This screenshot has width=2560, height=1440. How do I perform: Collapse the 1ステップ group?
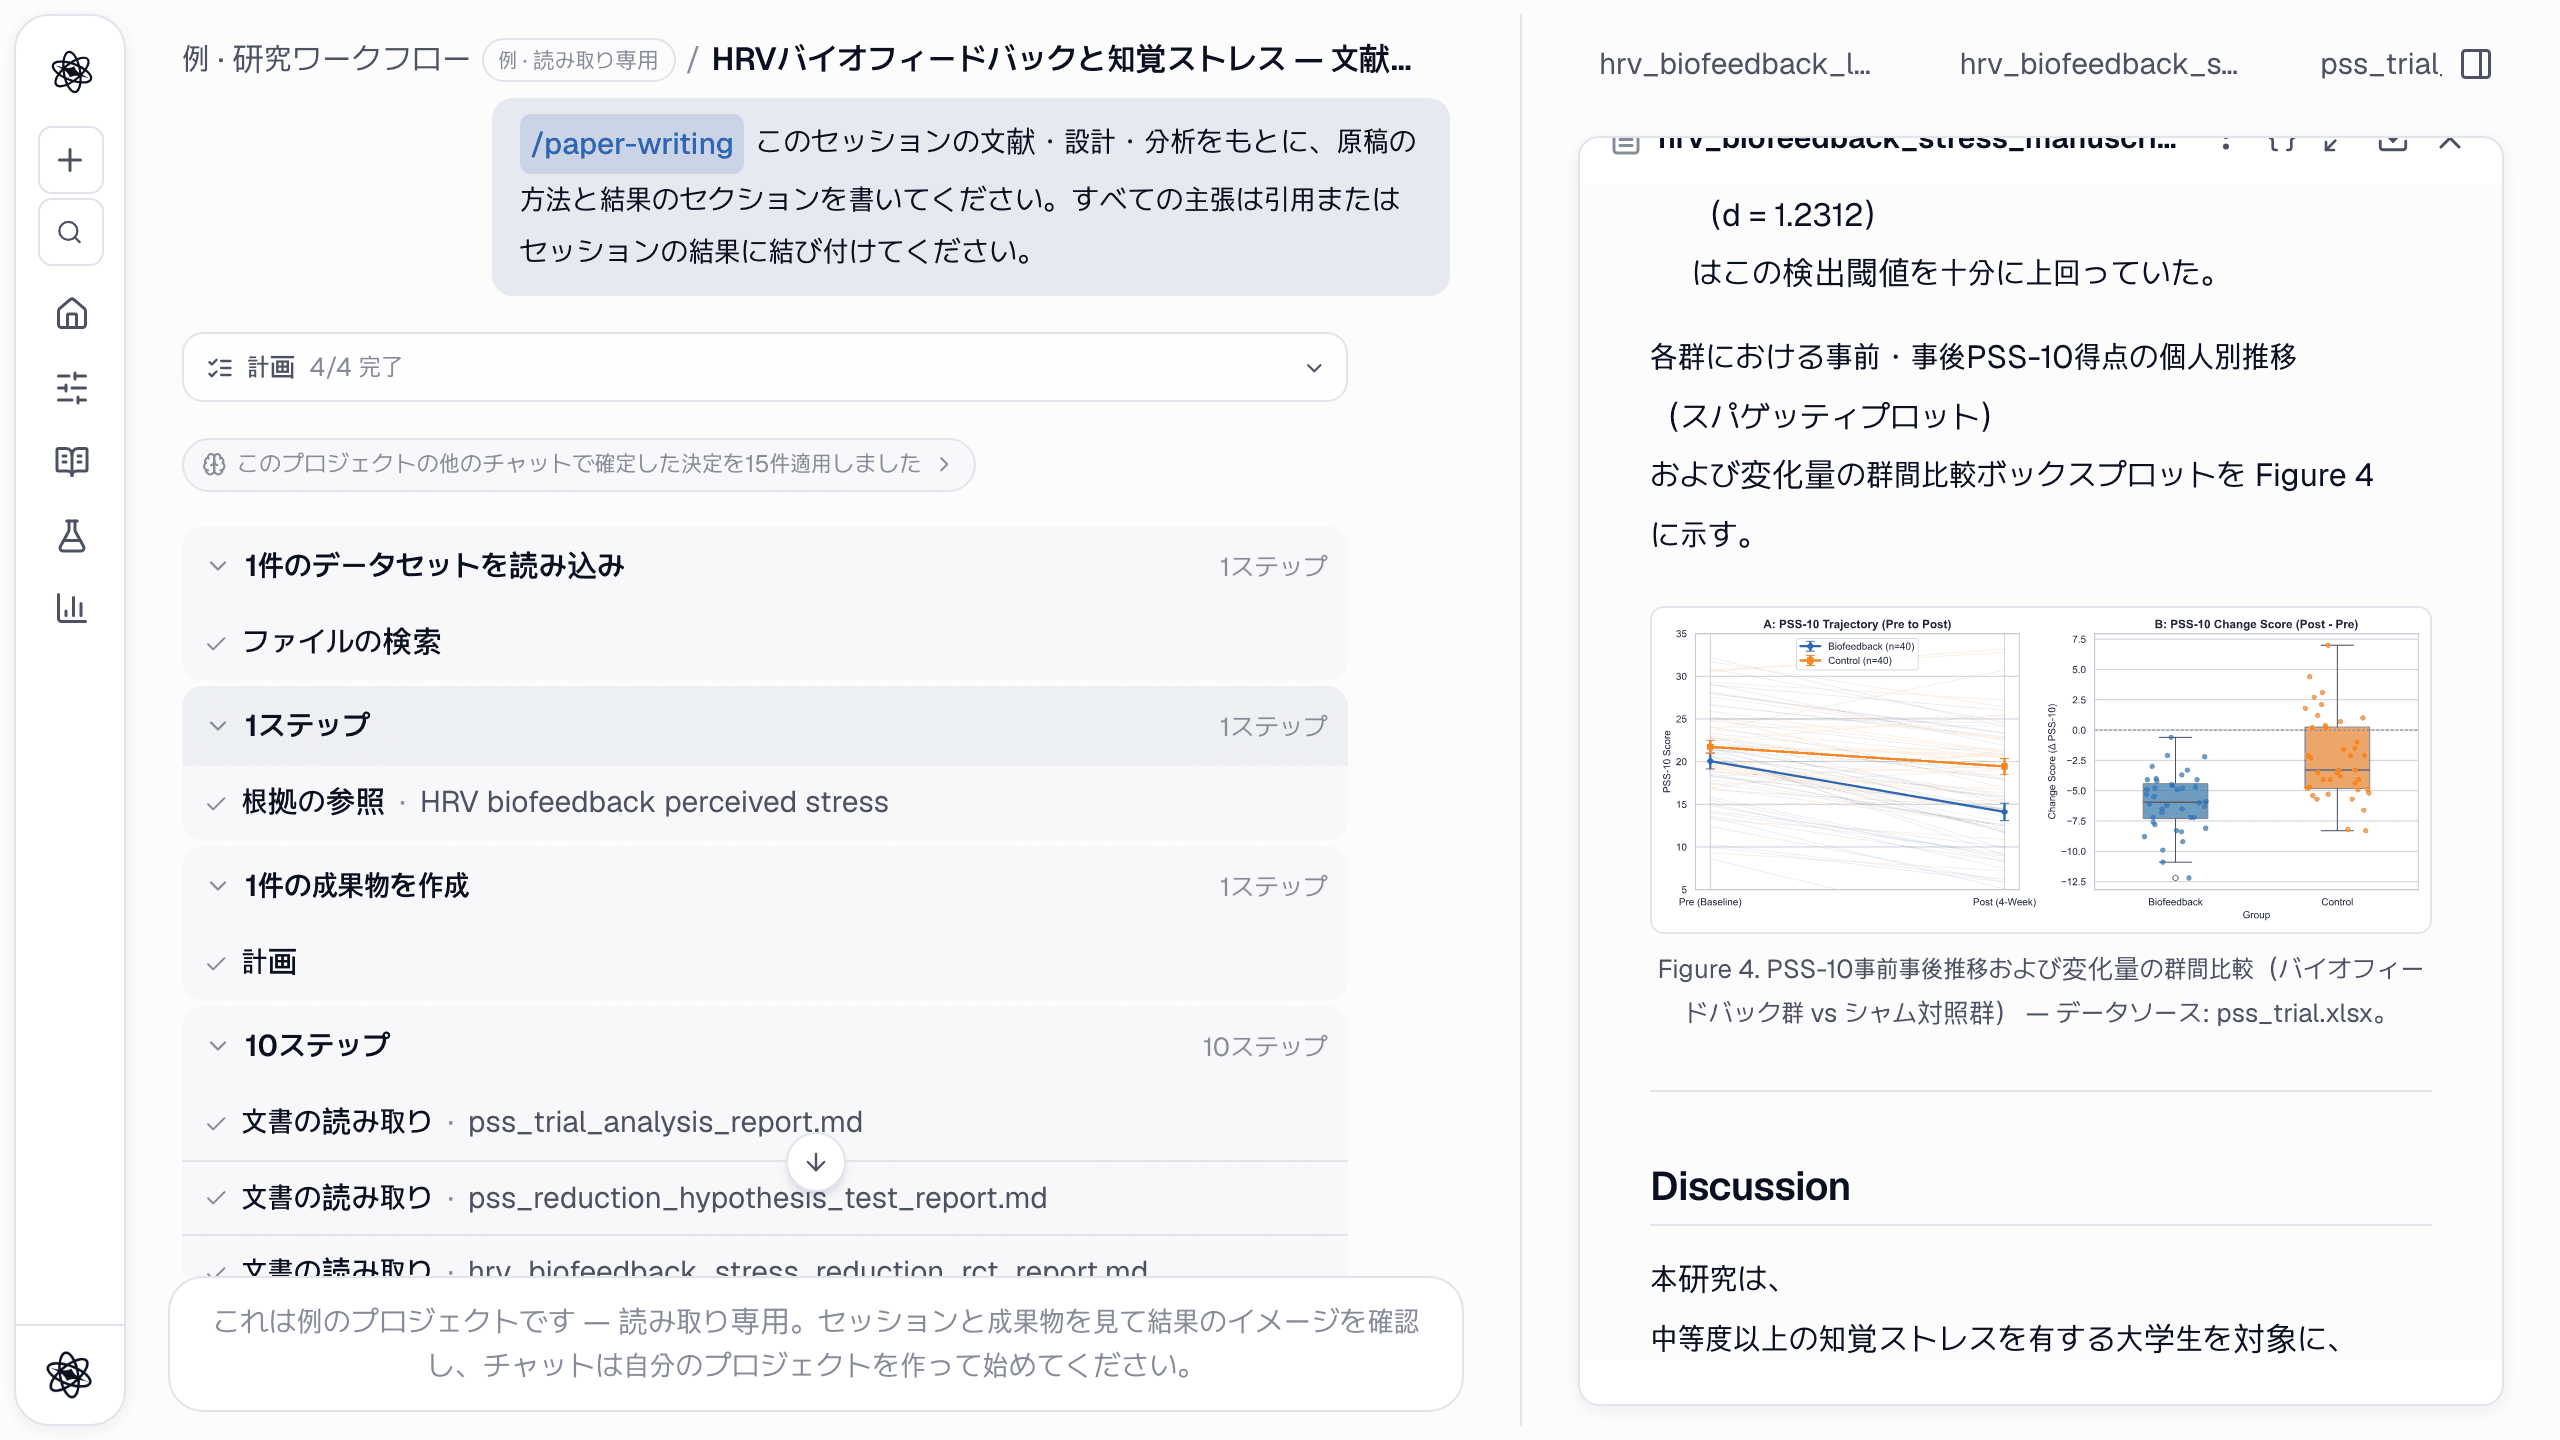(x=217, y=726)
